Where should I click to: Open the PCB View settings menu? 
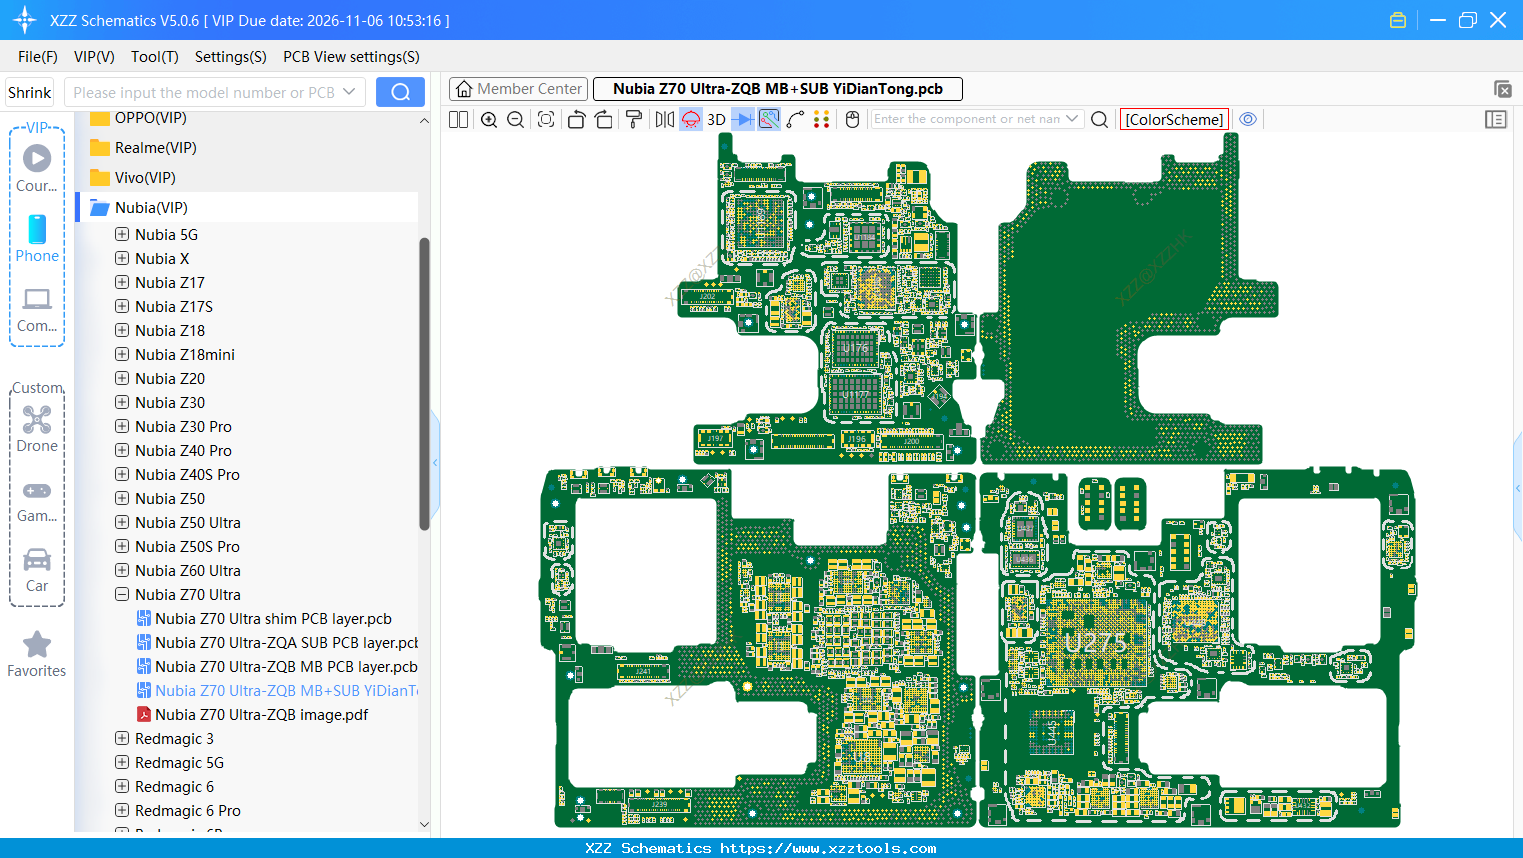[x=351, y=57]
